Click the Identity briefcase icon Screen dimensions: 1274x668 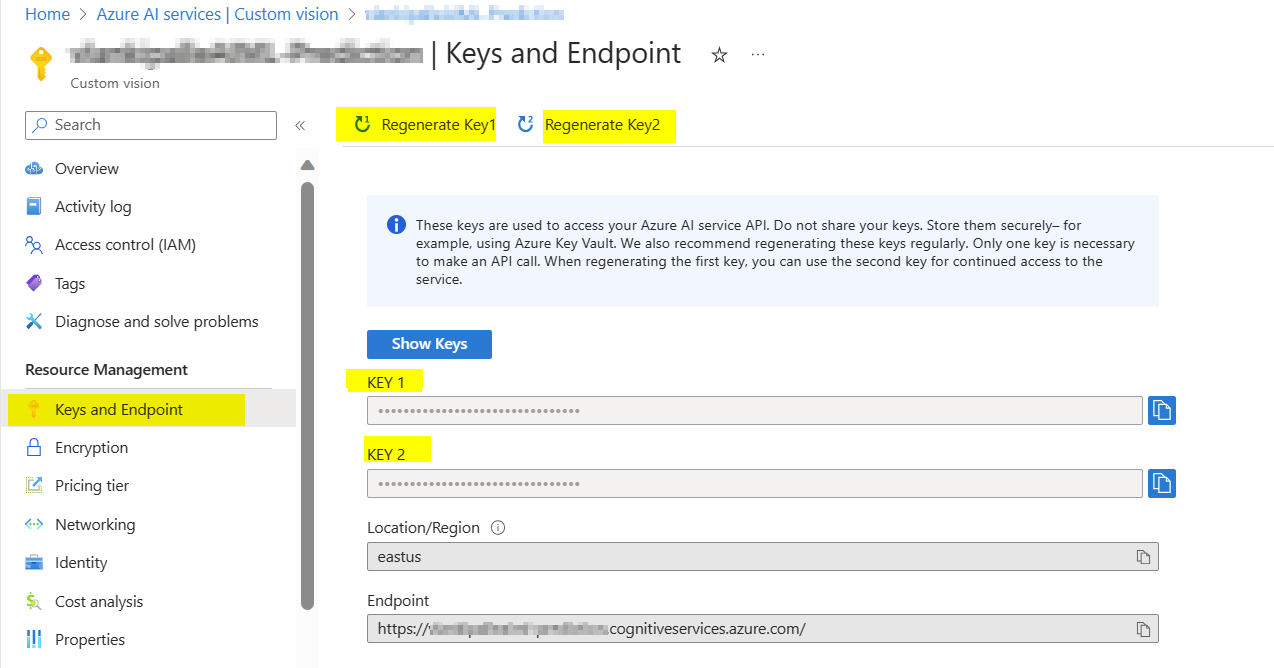click(x=34, y=563)
